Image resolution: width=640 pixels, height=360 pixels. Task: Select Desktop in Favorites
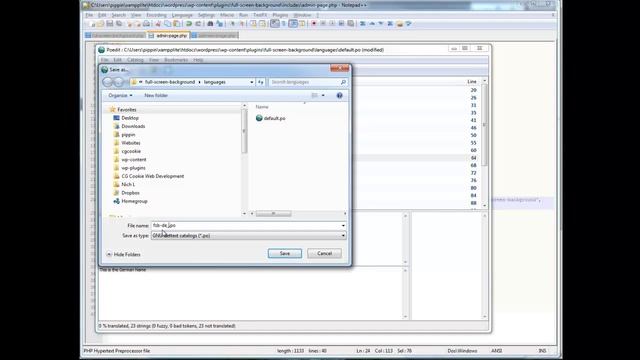click(126, 118)
